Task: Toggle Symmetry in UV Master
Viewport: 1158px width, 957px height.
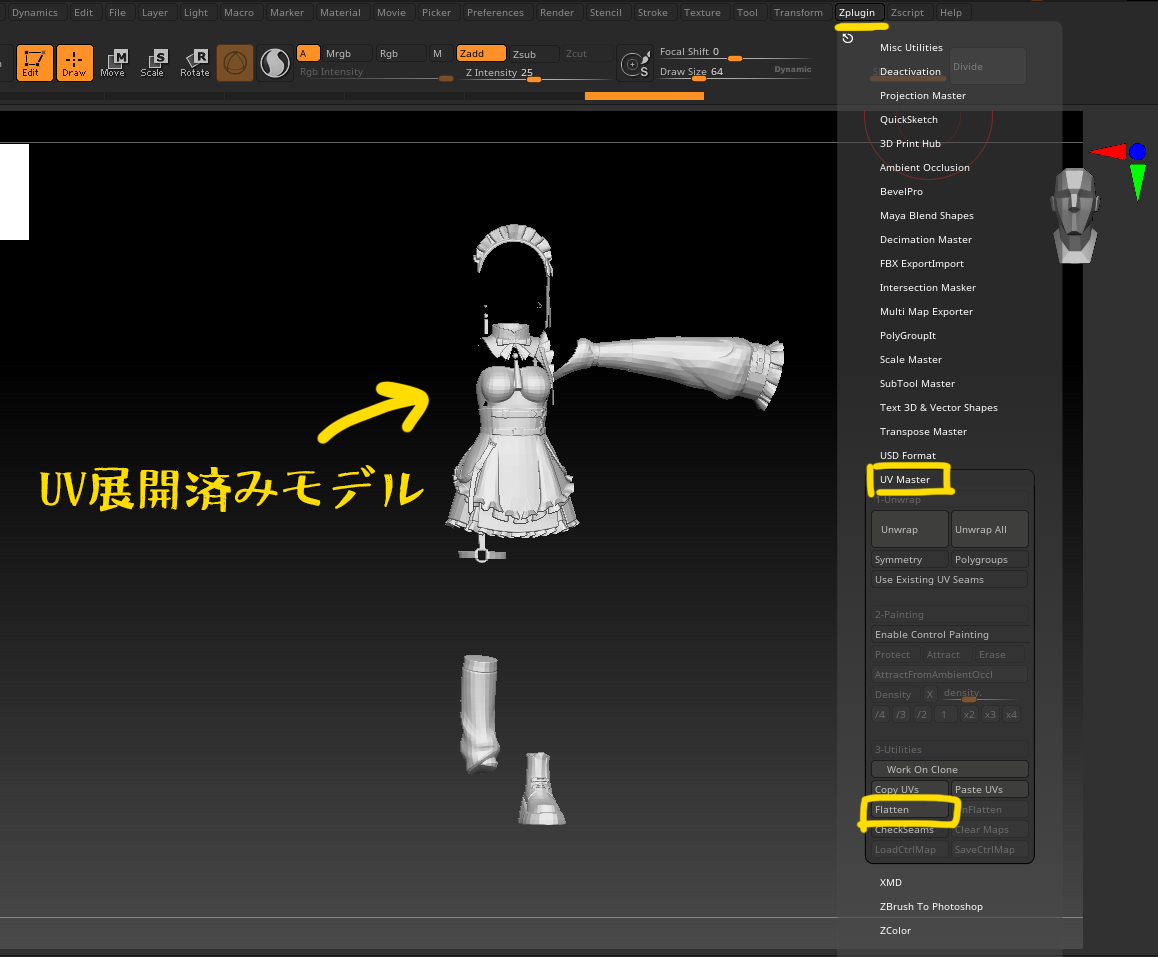Action: tap(910, 560)
